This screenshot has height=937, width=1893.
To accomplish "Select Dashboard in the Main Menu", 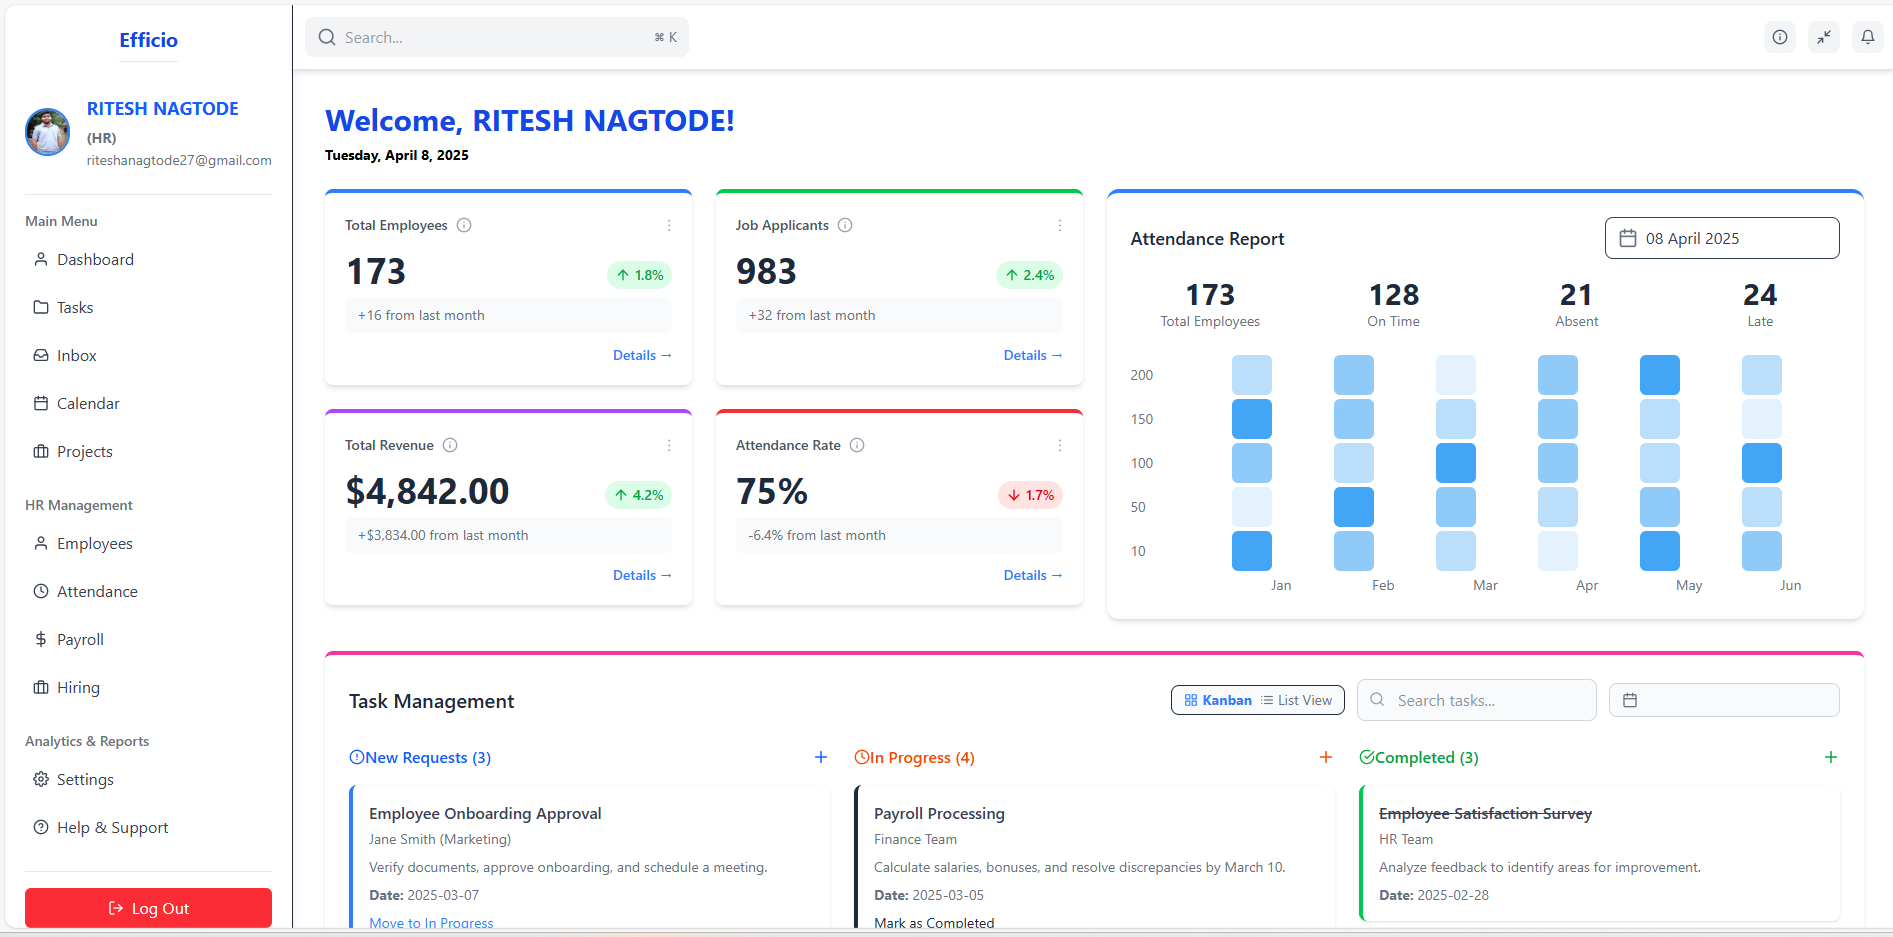I will tap(95, 259).
